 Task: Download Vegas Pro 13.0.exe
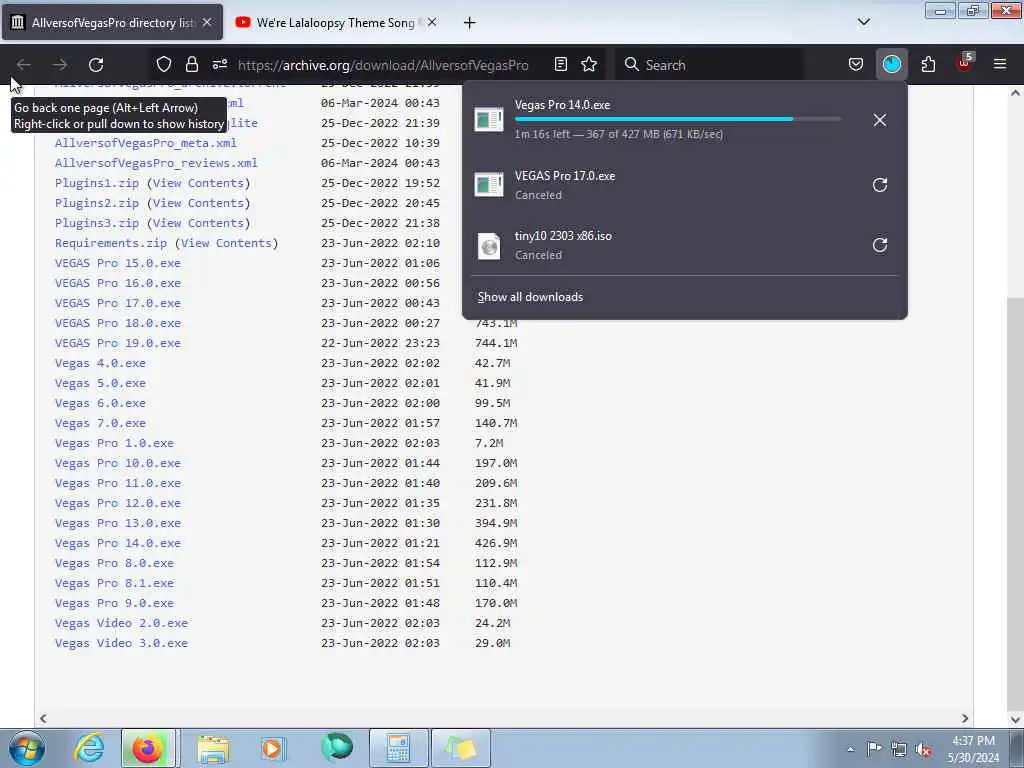(118, 523)
